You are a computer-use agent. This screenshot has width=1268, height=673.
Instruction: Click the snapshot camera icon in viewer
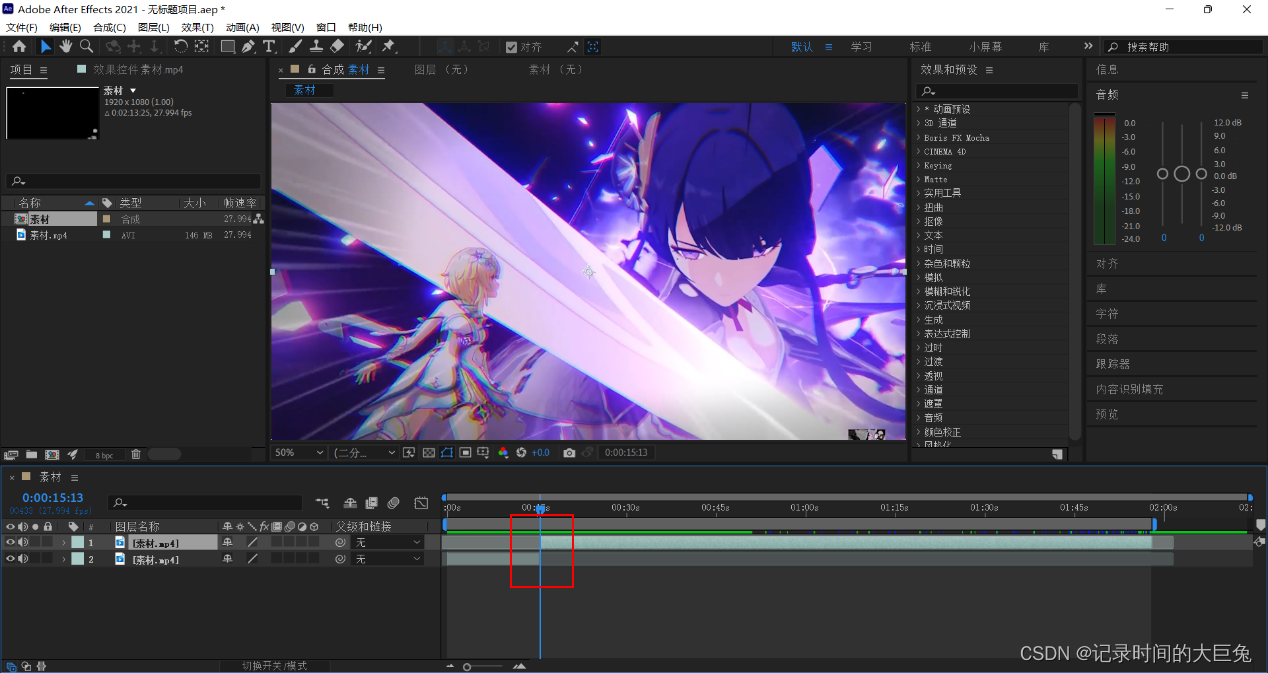[569, 453]
